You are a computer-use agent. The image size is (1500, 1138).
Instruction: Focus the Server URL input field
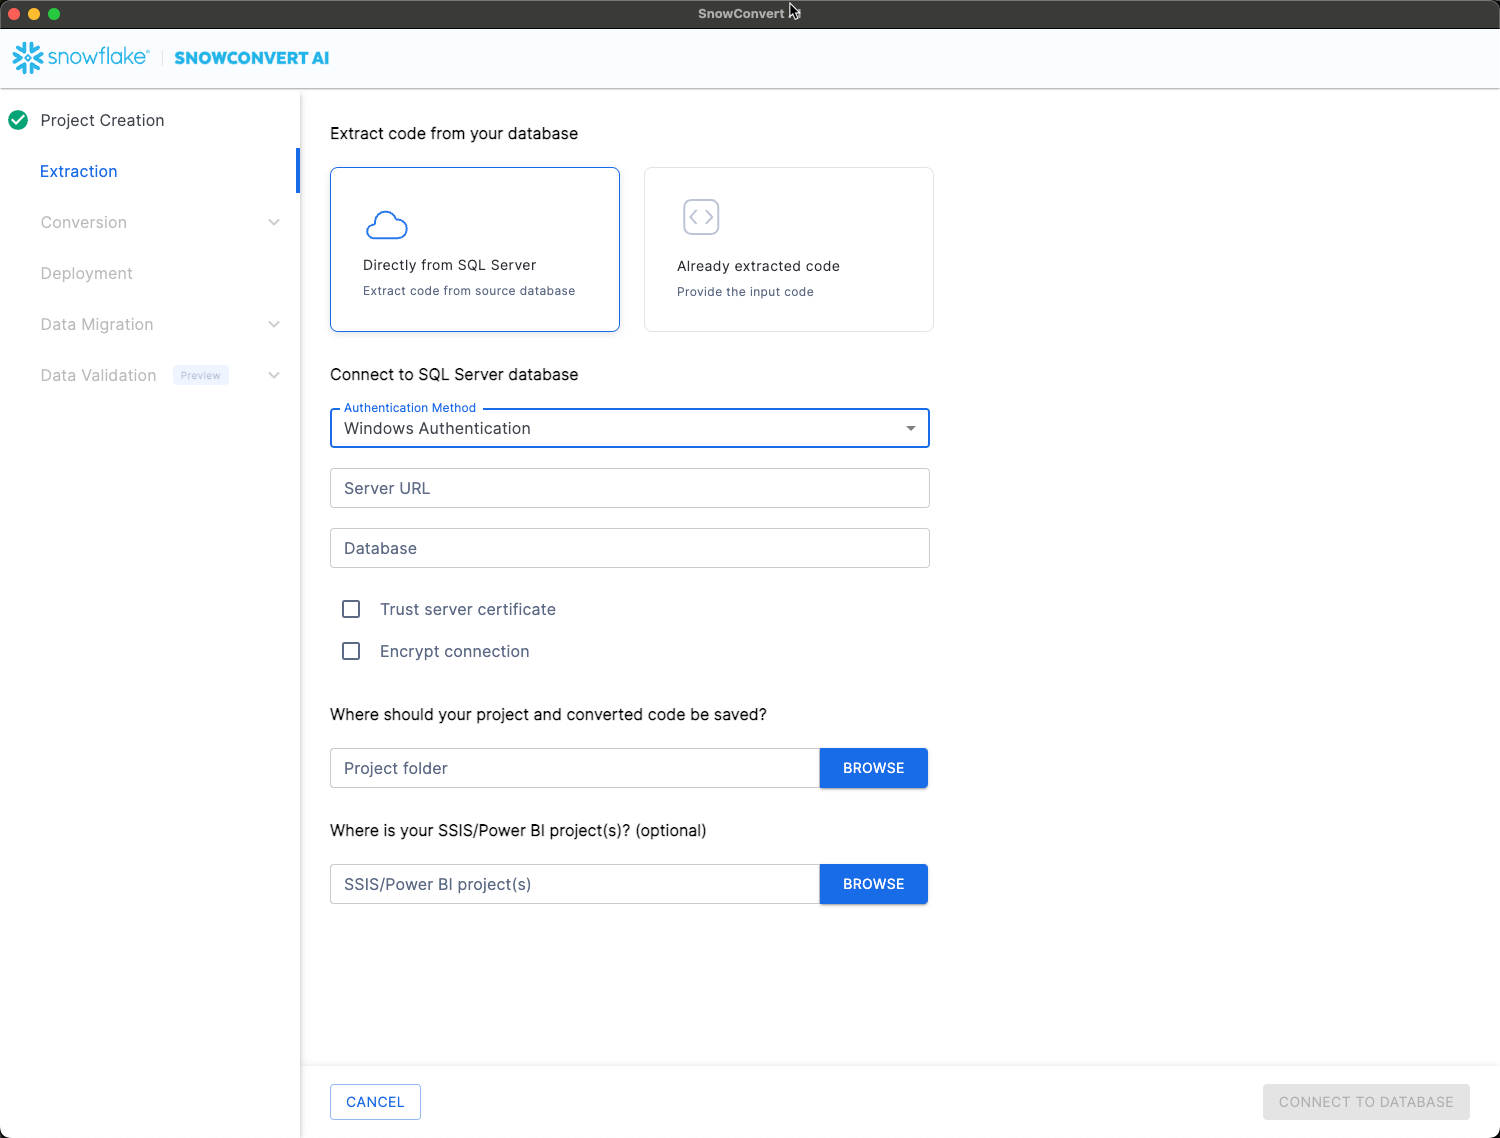click(x=629, y=488)
